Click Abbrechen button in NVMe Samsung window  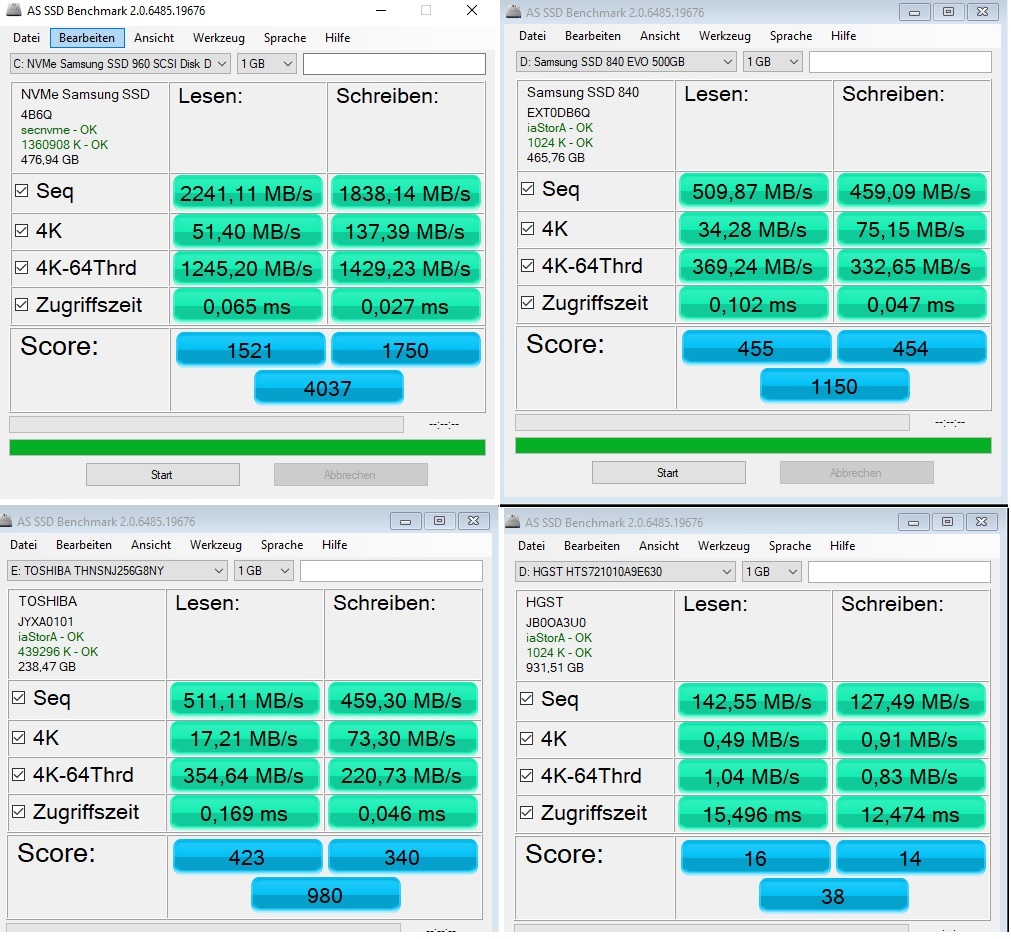click(x=350, y=475)
